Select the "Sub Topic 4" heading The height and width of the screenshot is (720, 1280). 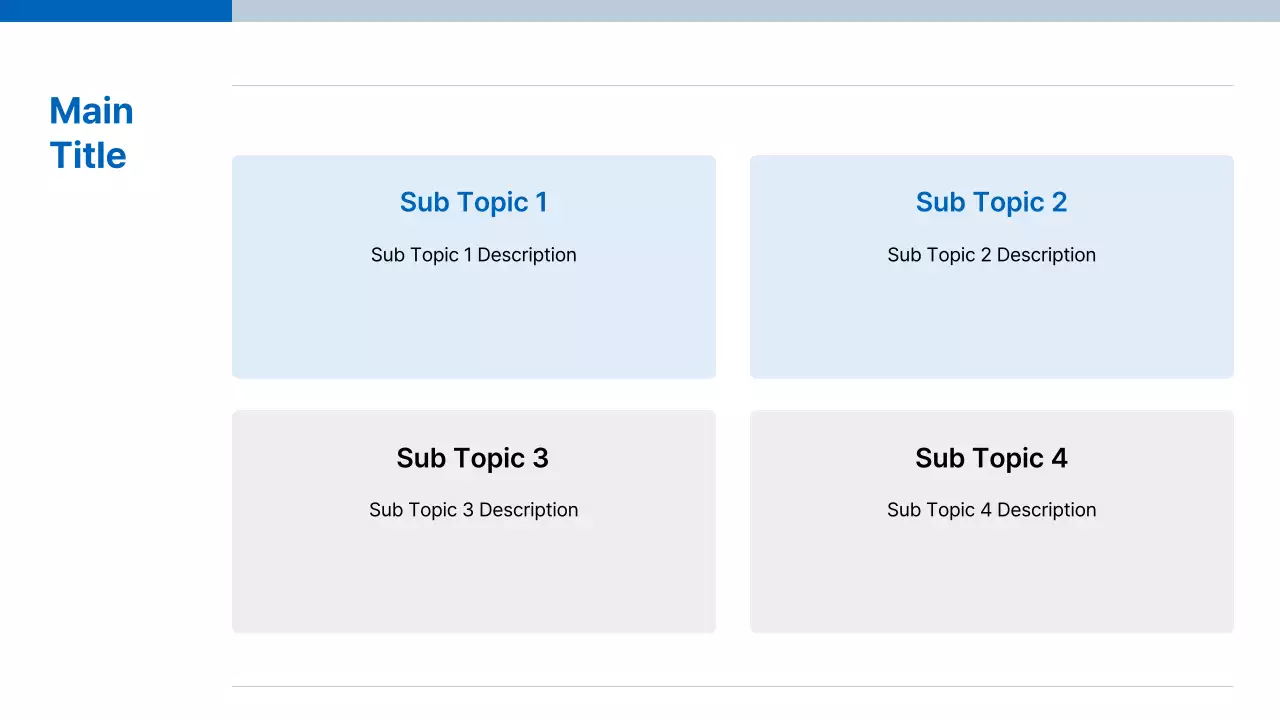click(991, 458)
